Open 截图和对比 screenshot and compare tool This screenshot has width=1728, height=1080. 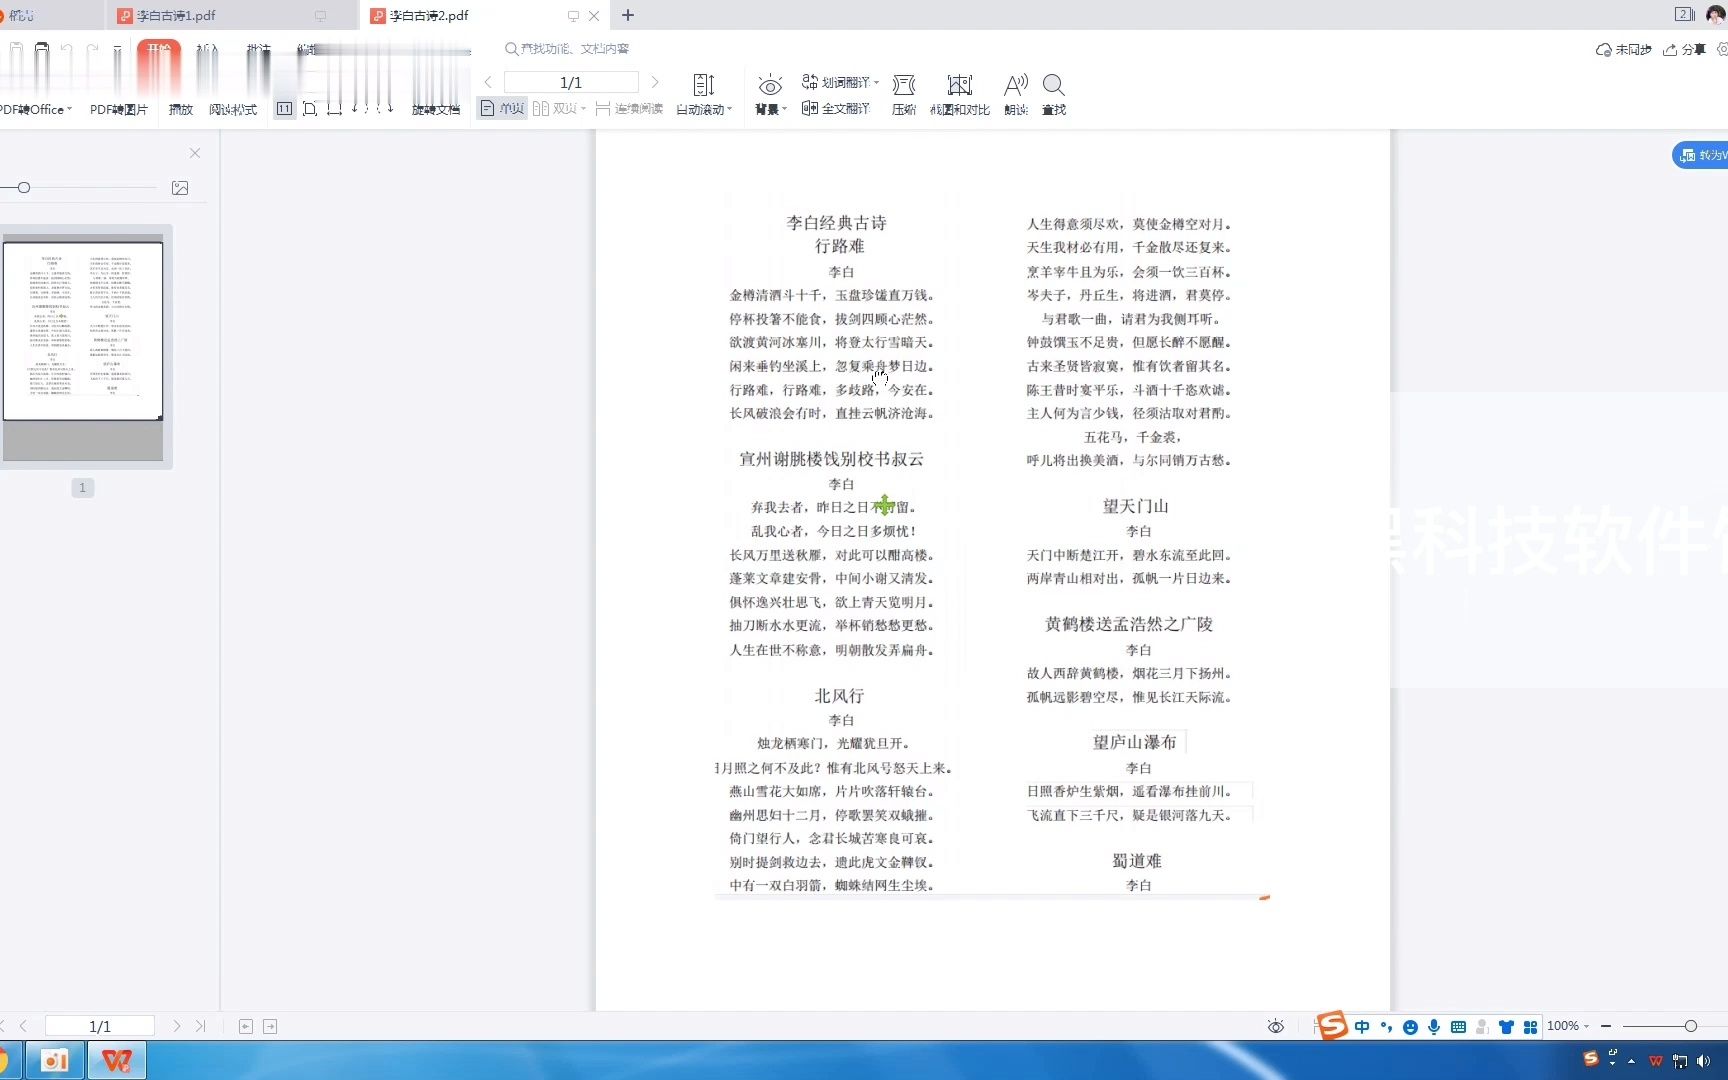tap(960, 96)
